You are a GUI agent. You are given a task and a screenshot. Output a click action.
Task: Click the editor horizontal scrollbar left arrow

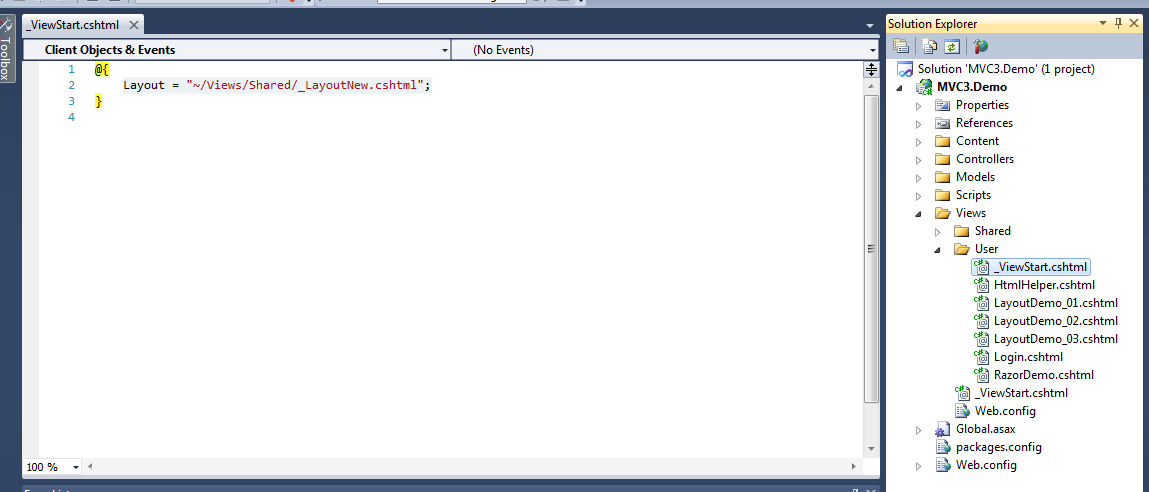[91, 466]
